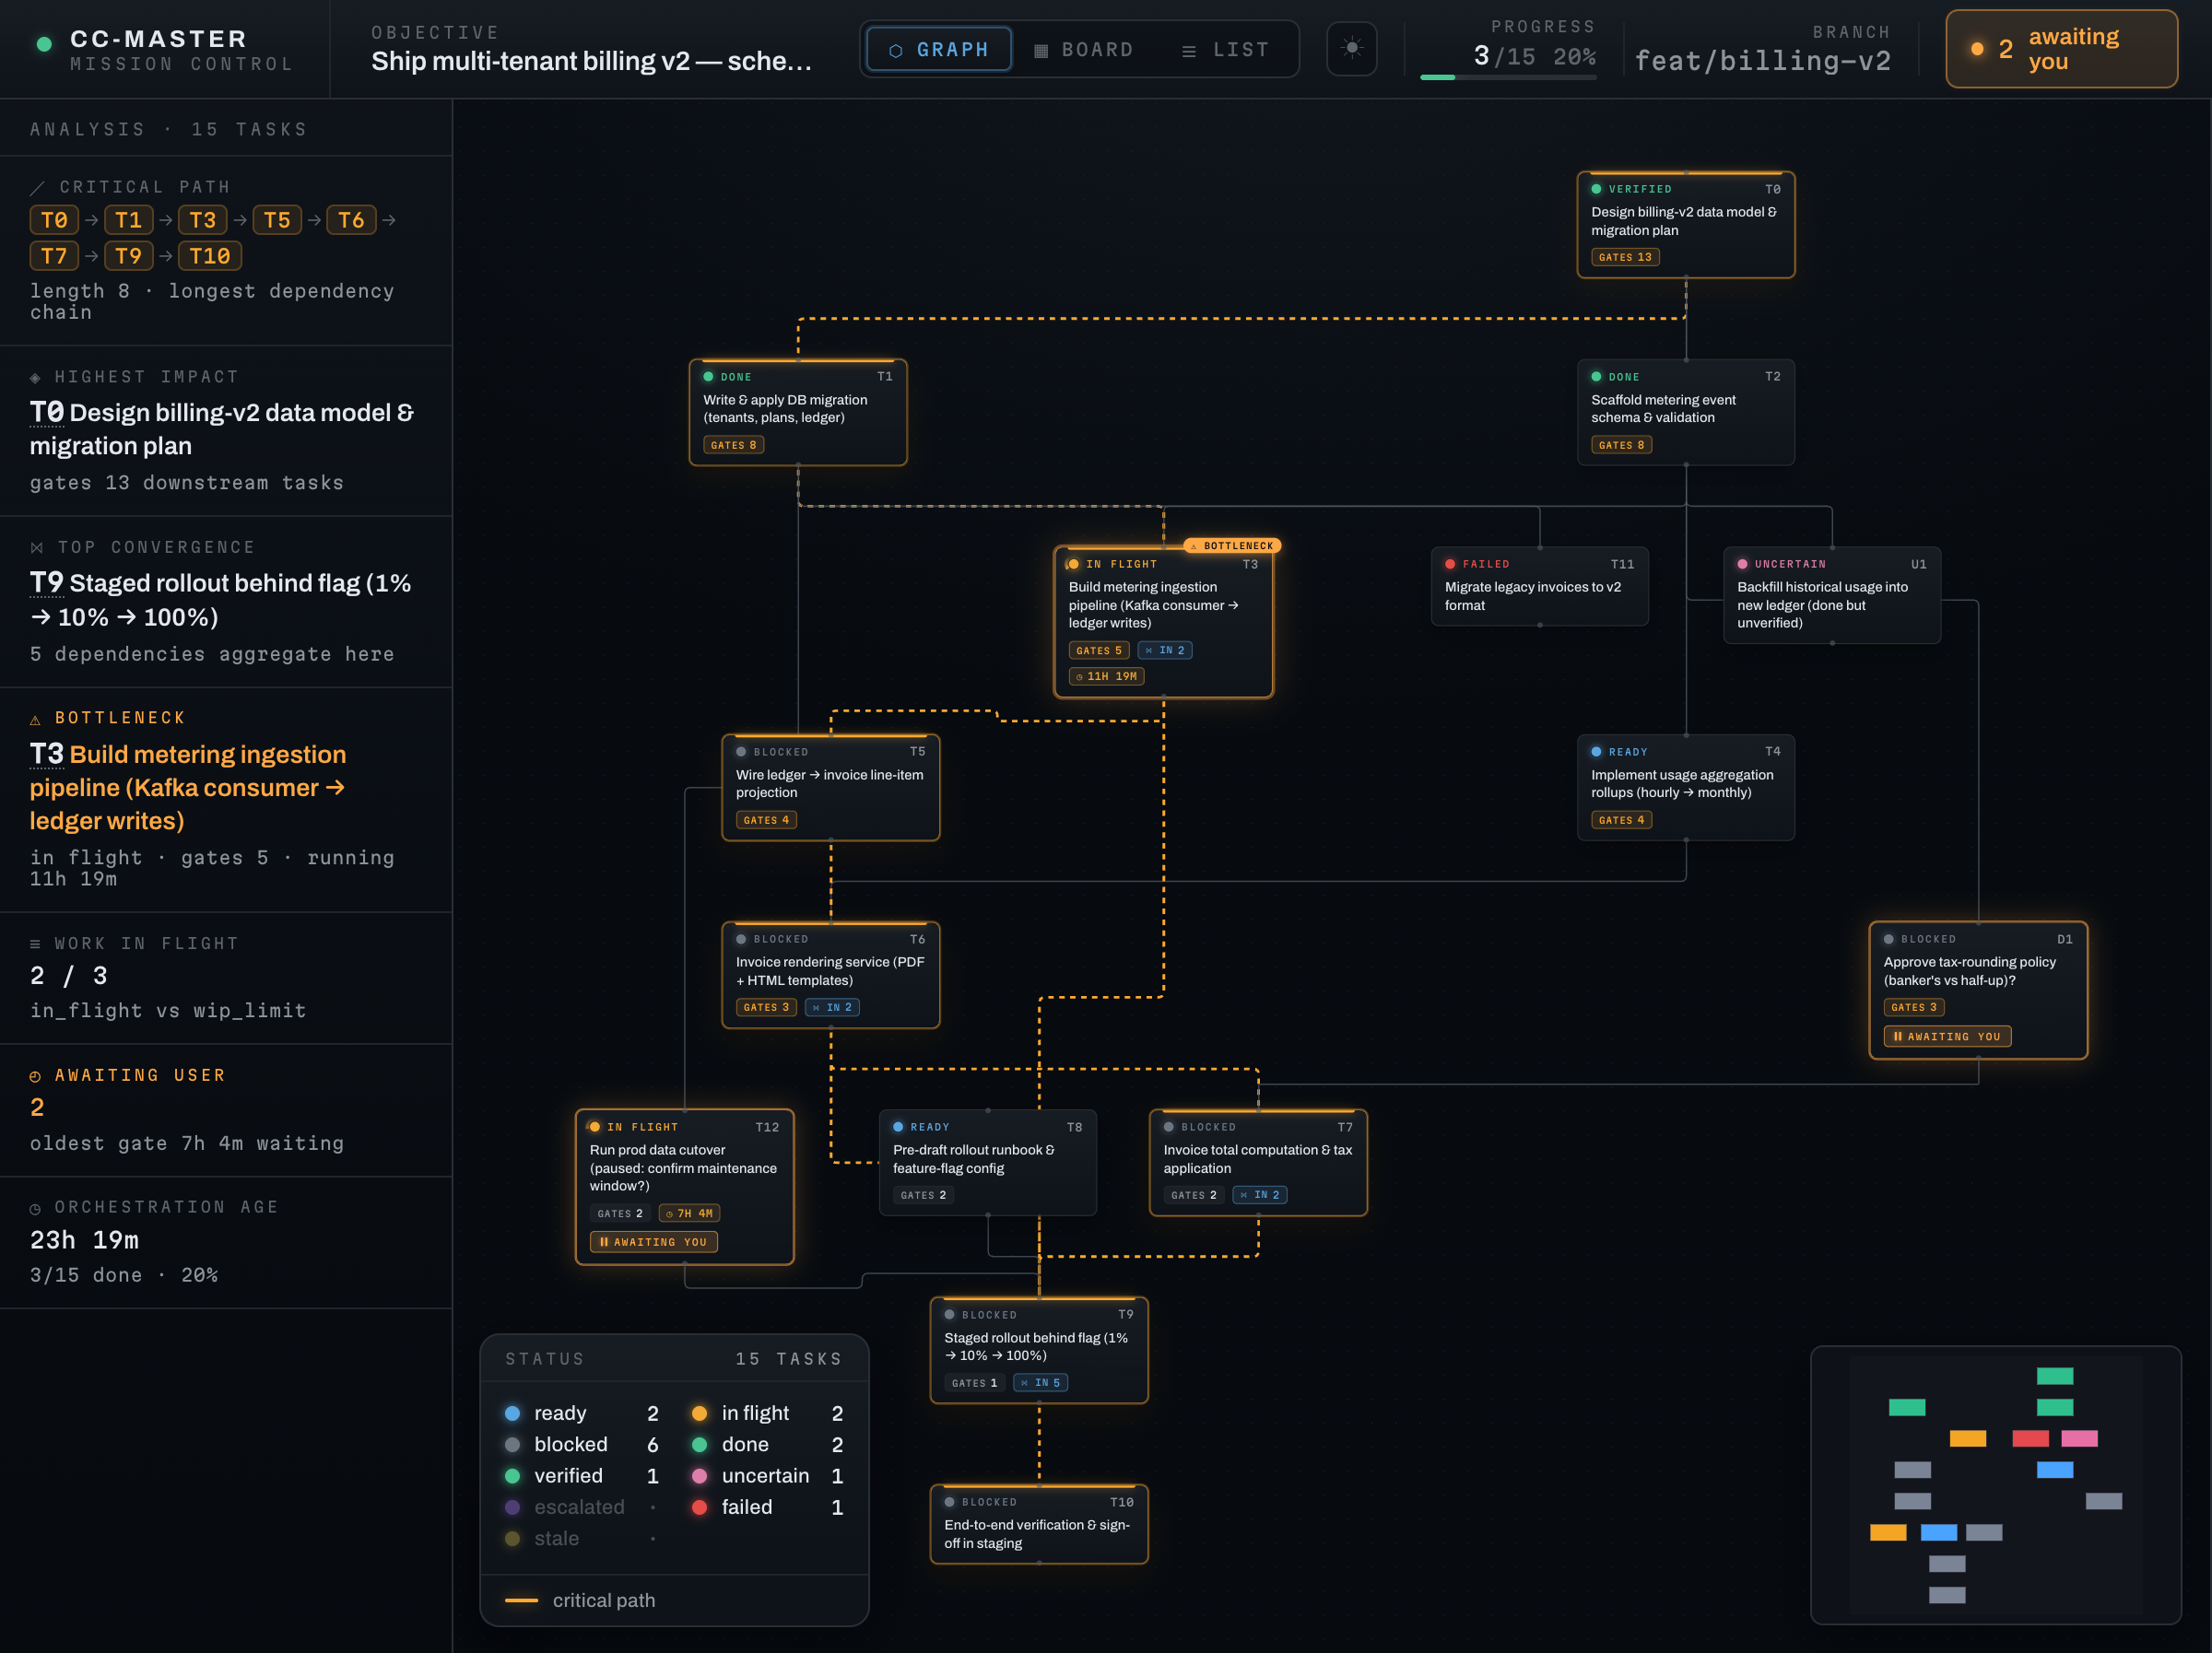
Task: Toggle the uncertain status filter in legend
Action: point(768,1476)
